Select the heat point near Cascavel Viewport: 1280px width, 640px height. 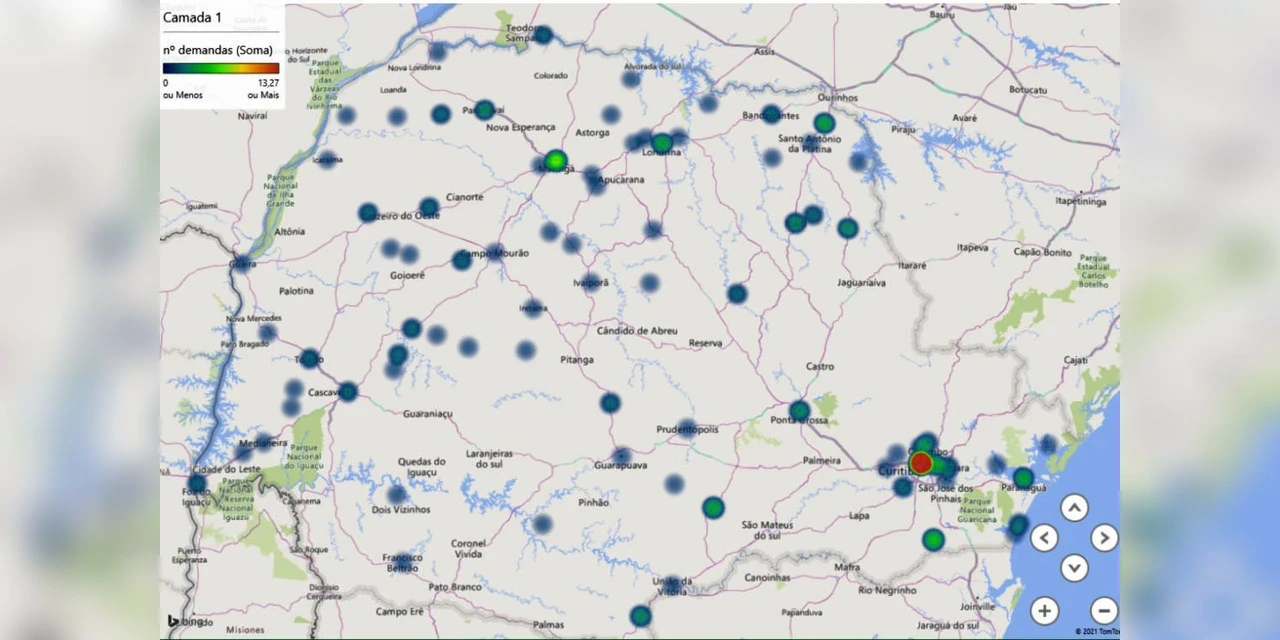(x=347, y=392)
